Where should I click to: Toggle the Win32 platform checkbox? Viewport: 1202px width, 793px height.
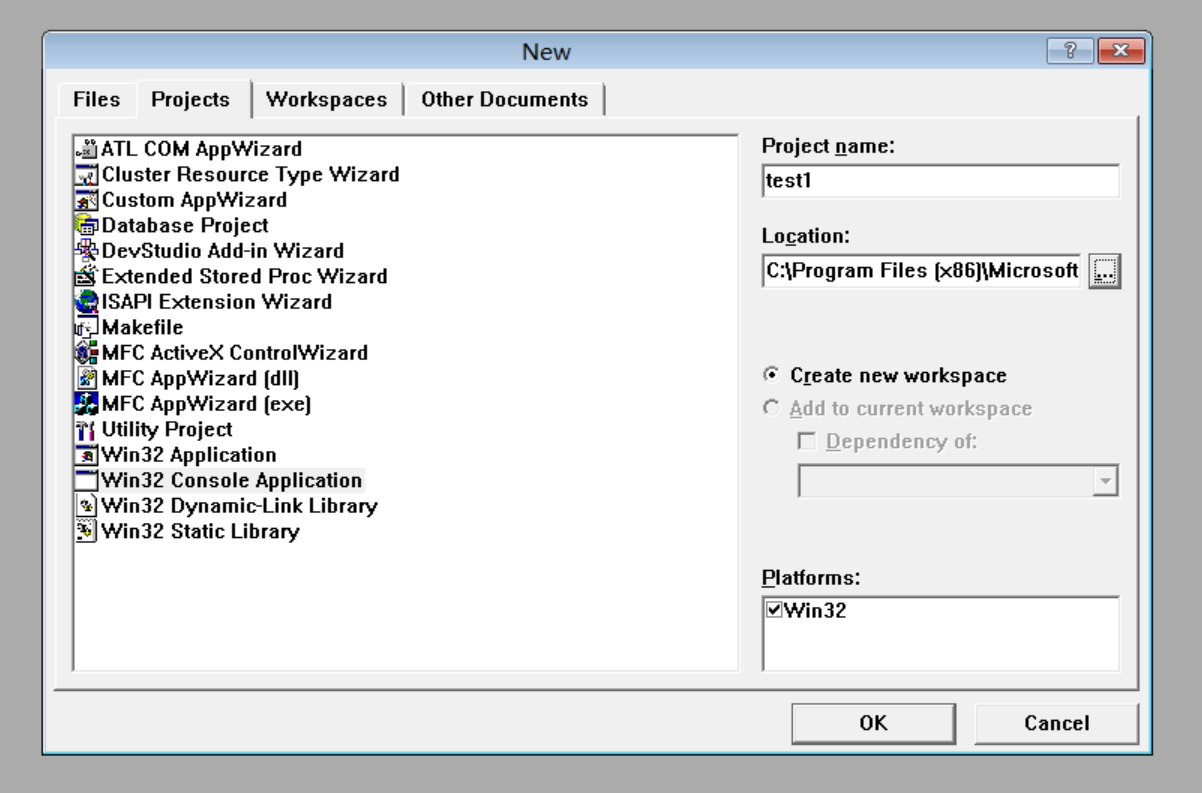coord(773,609)
